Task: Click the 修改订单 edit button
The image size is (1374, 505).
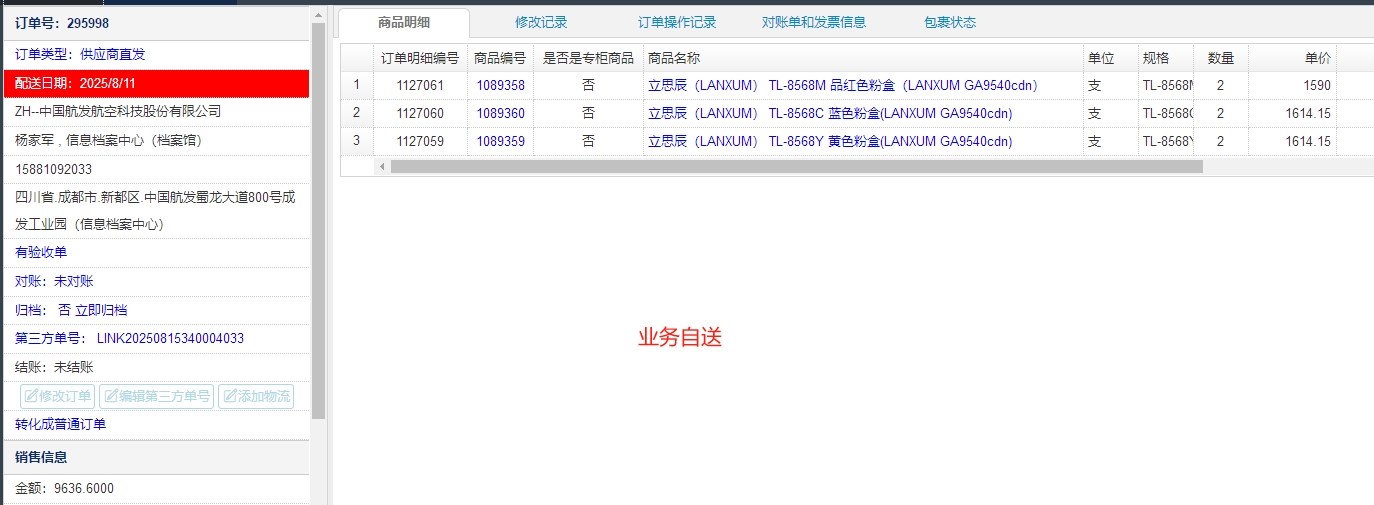Action: (57, 396)
